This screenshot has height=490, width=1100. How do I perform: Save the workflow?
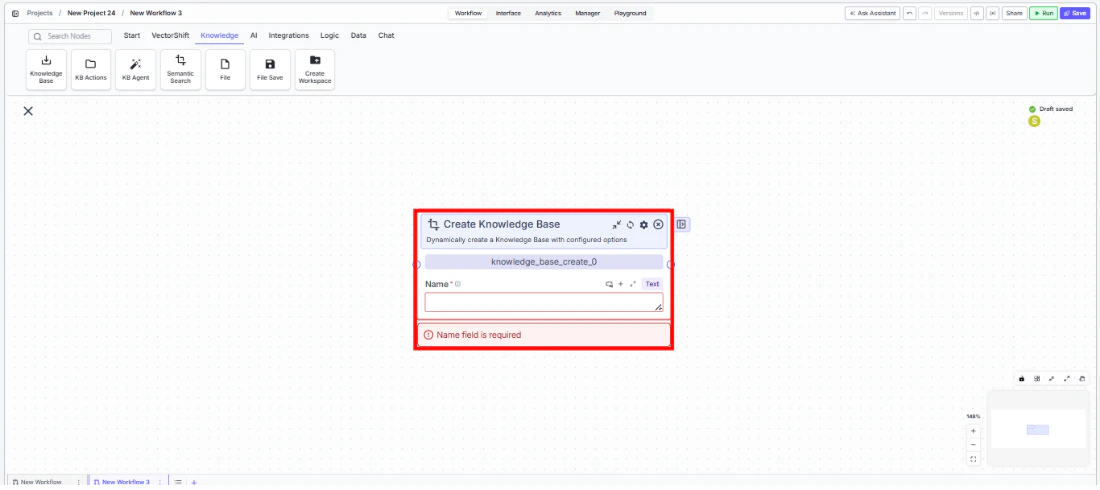pos(1075,13)
